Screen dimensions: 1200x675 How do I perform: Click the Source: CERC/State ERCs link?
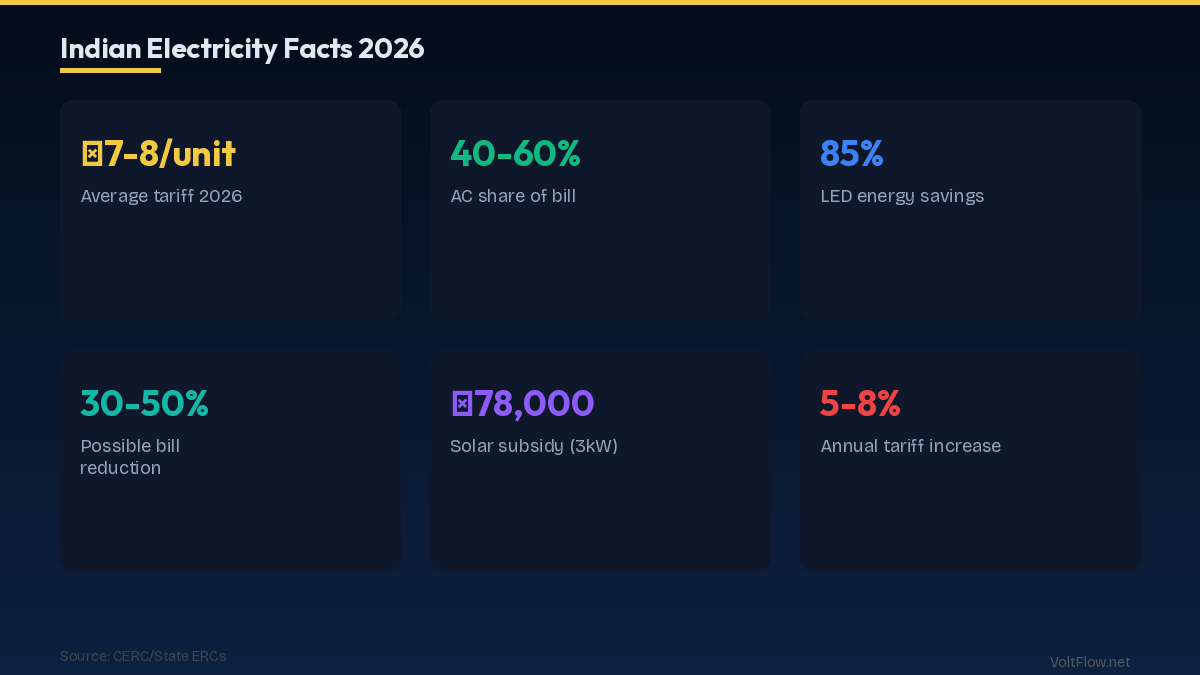(x=143, y=656)
